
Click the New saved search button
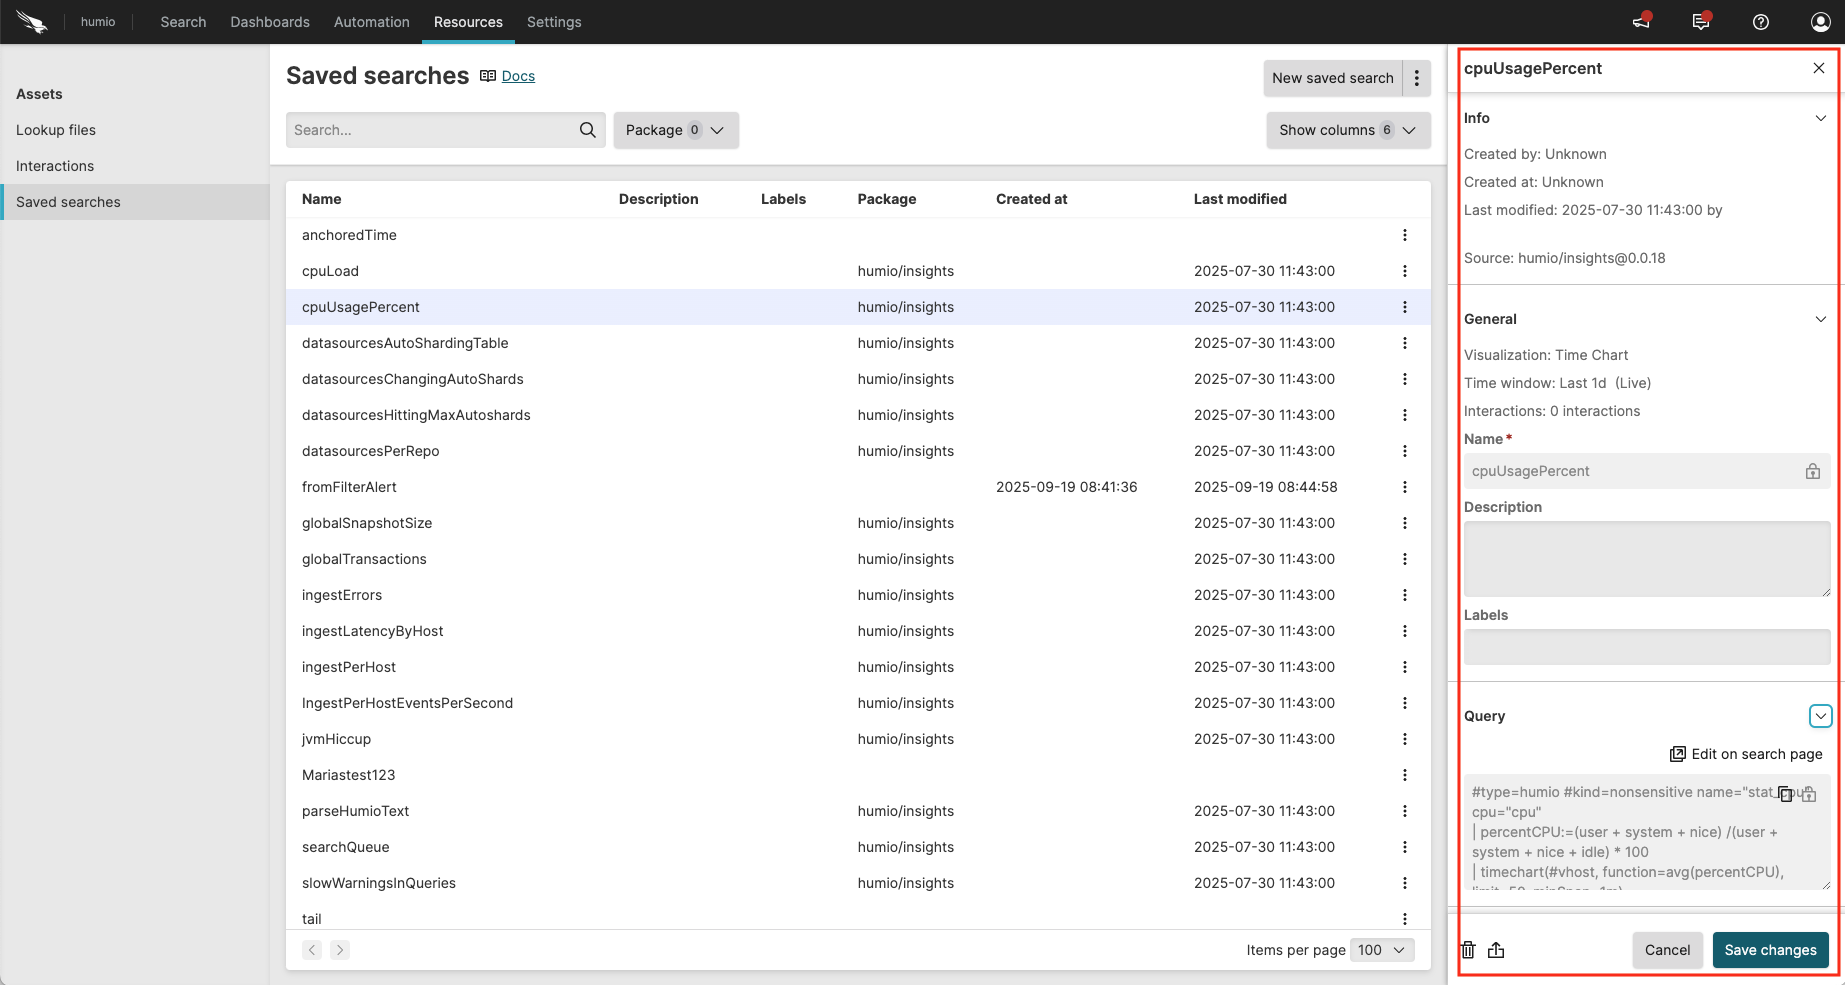coord(1333,78)
